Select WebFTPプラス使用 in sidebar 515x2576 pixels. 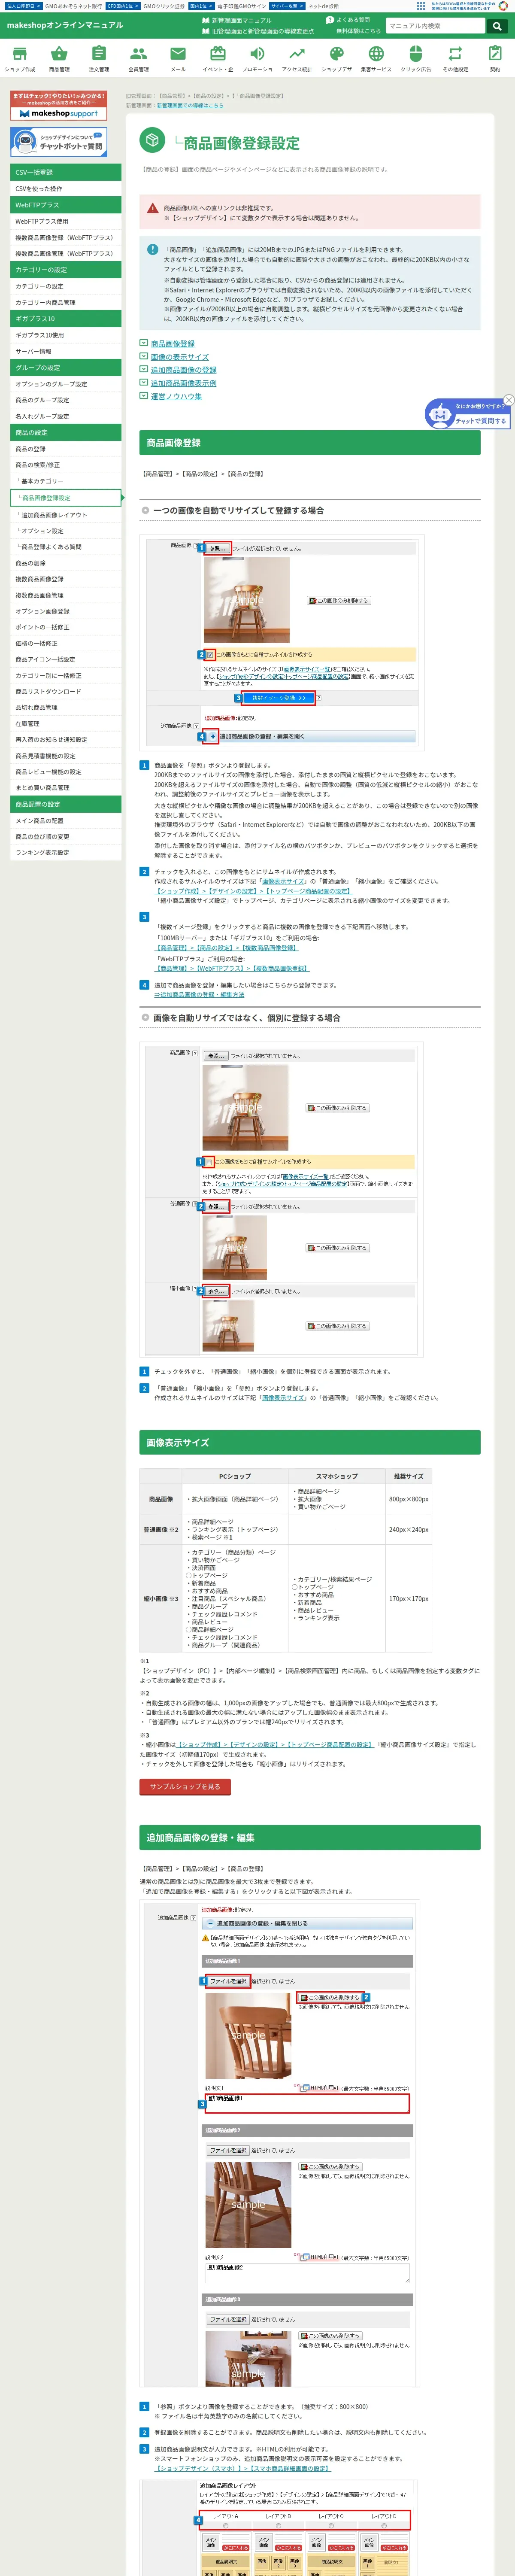tap(66, 221)
